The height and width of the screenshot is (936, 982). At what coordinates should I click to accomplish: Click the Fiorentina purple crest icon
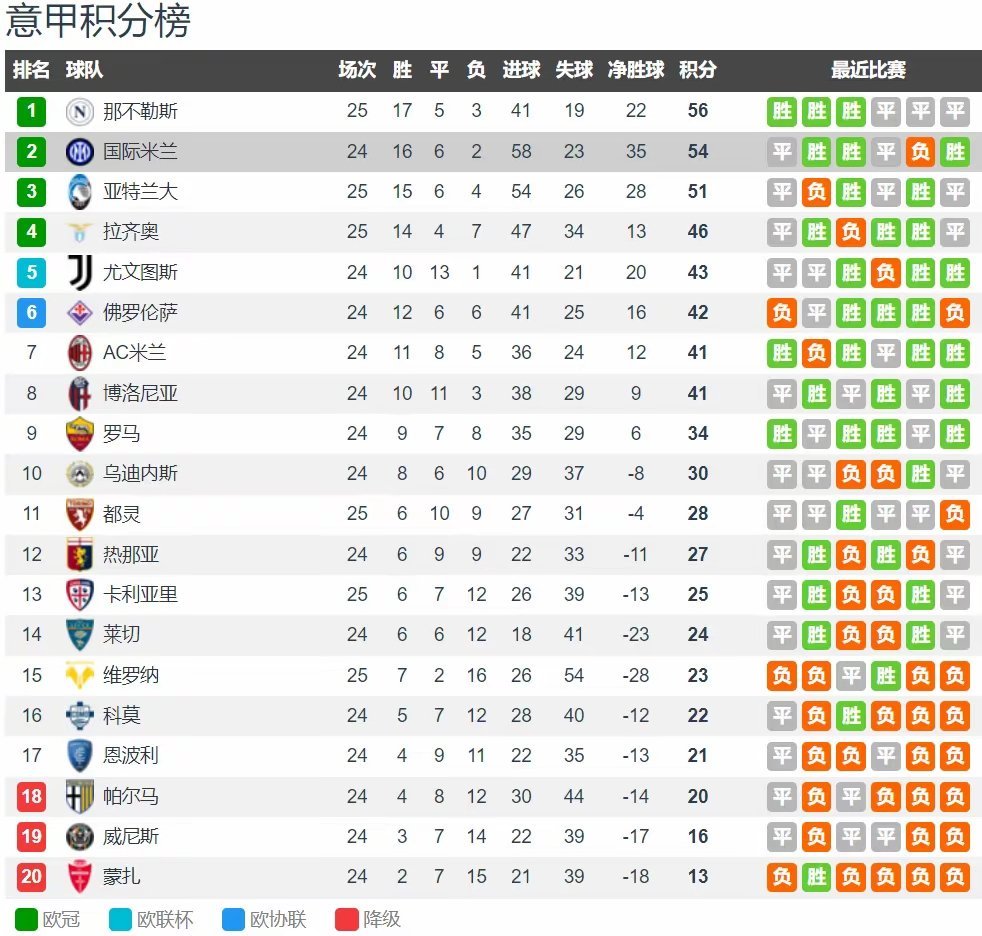tap(80, 313)
